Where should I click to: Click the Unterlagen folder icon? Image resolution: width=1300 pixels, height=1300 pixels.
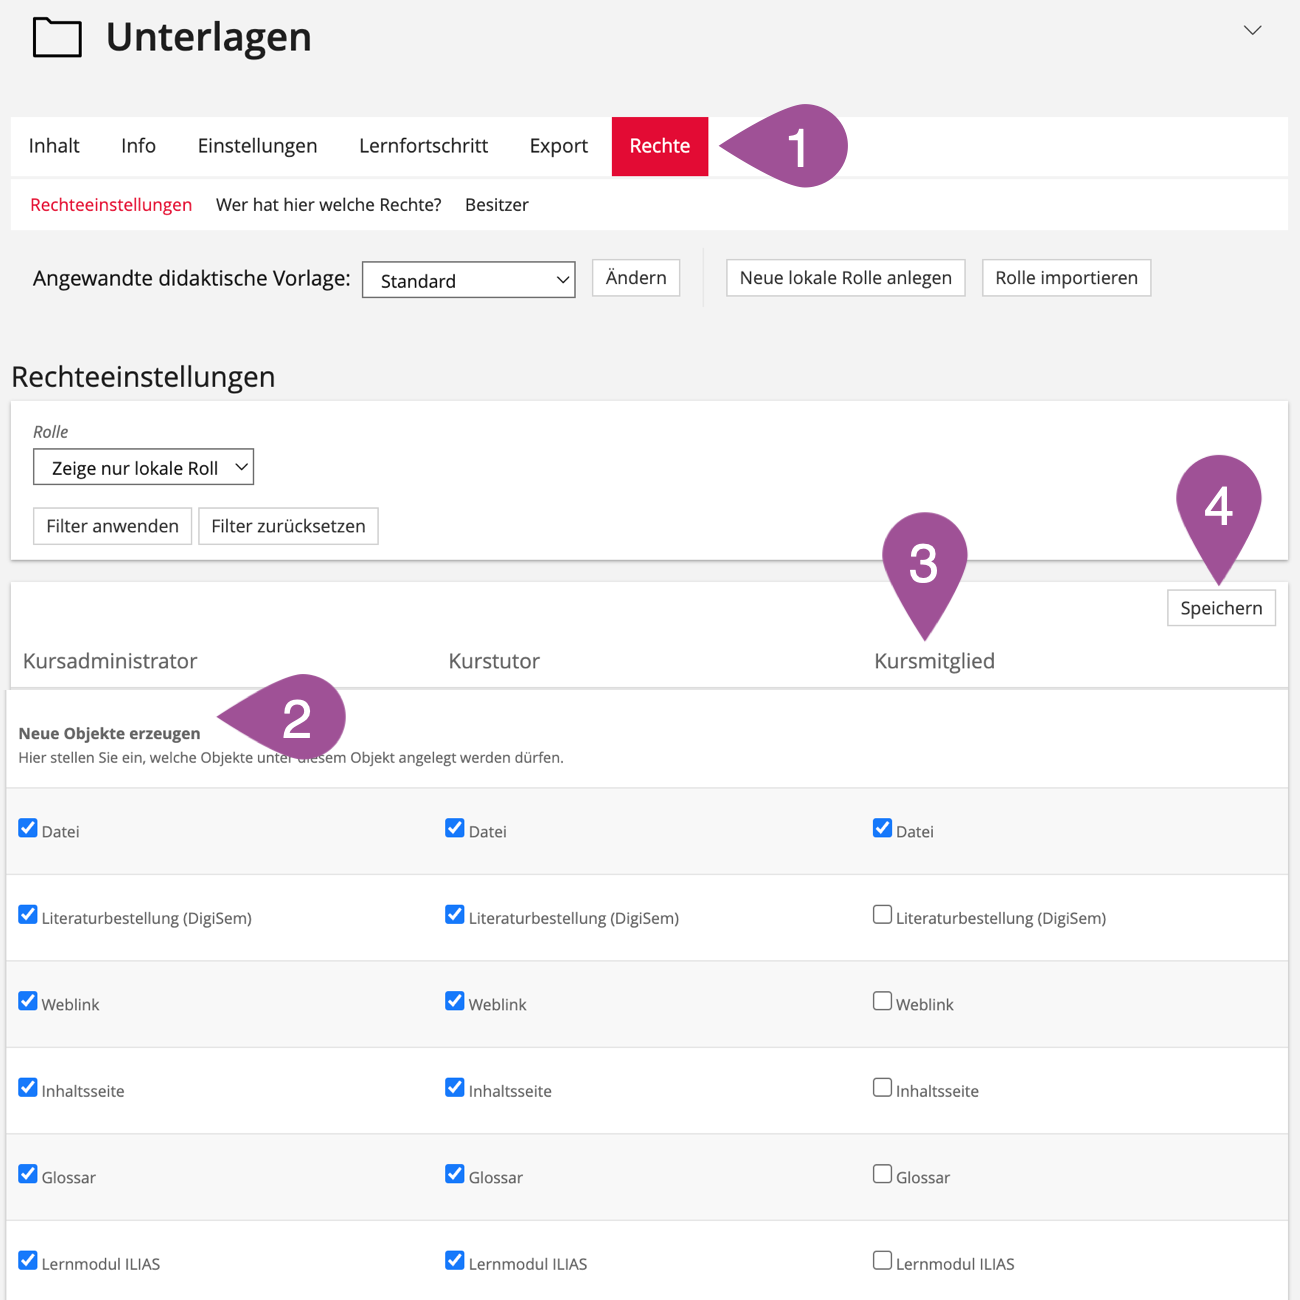coord(57,38)
